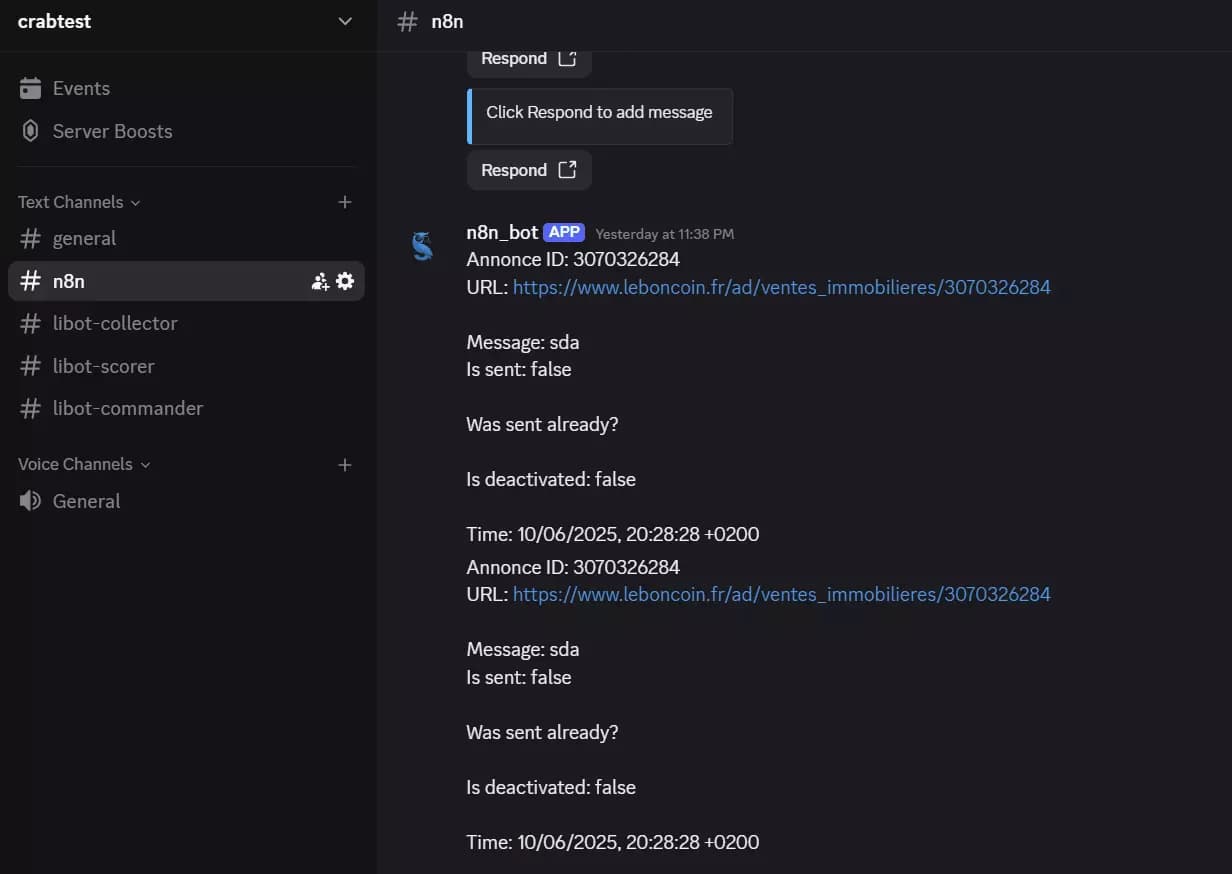This screenshot has width=1232, height=874.
Task: Open the crabtest server dropdown menu
Action: coord(344,21)
